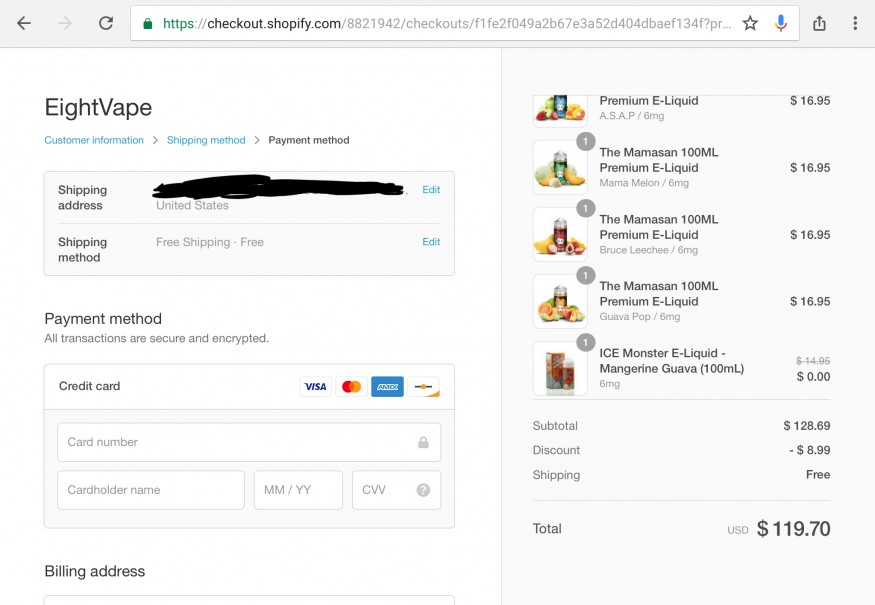Click the green secure padlock icon
Screen dimensions: 875x605
pos(148,23)
